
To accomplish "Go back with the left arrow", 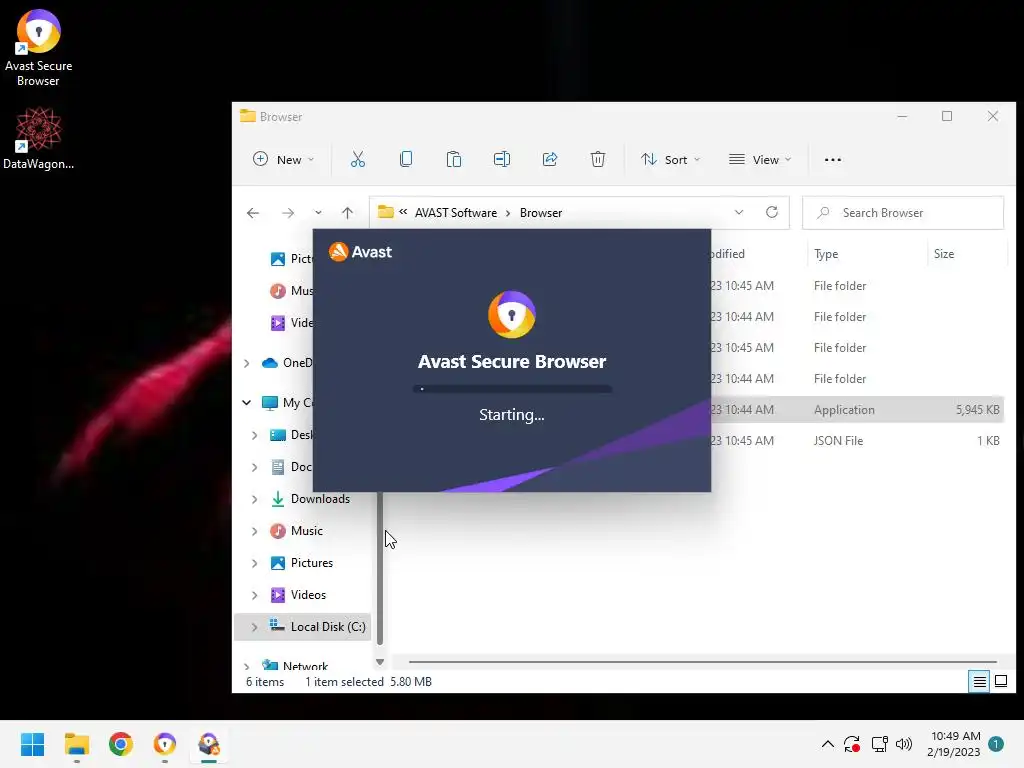I will [253, 213].
